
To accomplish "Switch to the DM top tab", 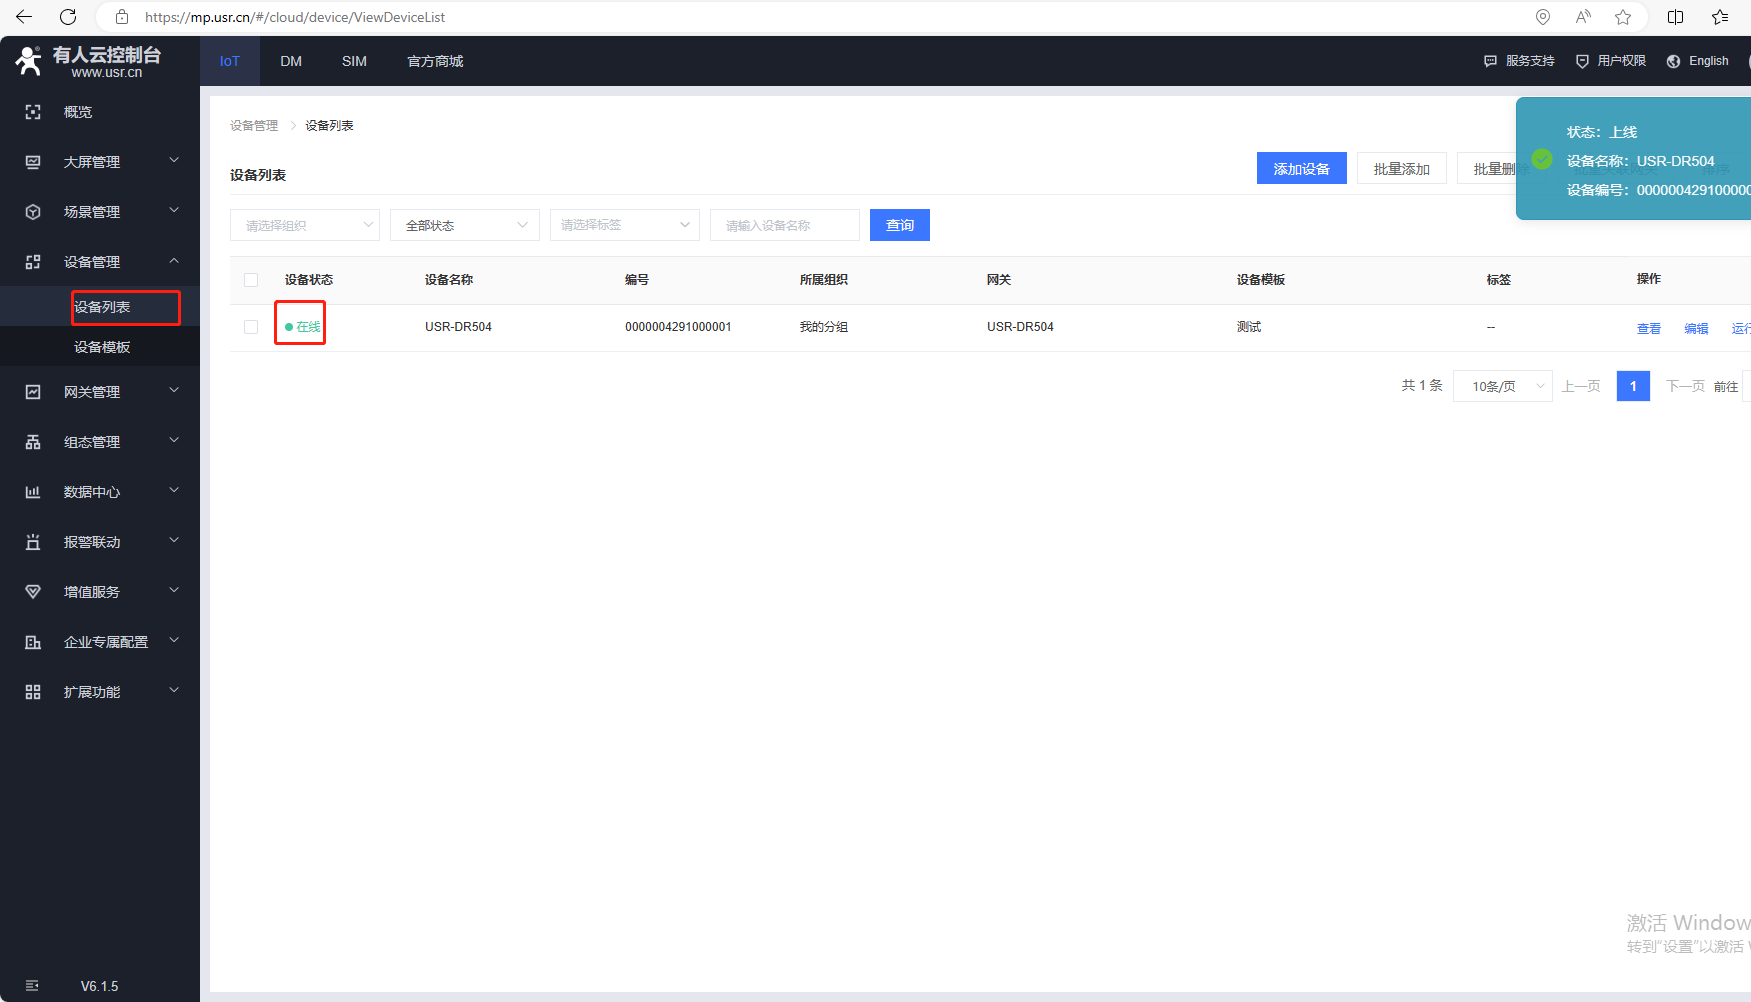I will pyautogui.click(x=291, y=61).
